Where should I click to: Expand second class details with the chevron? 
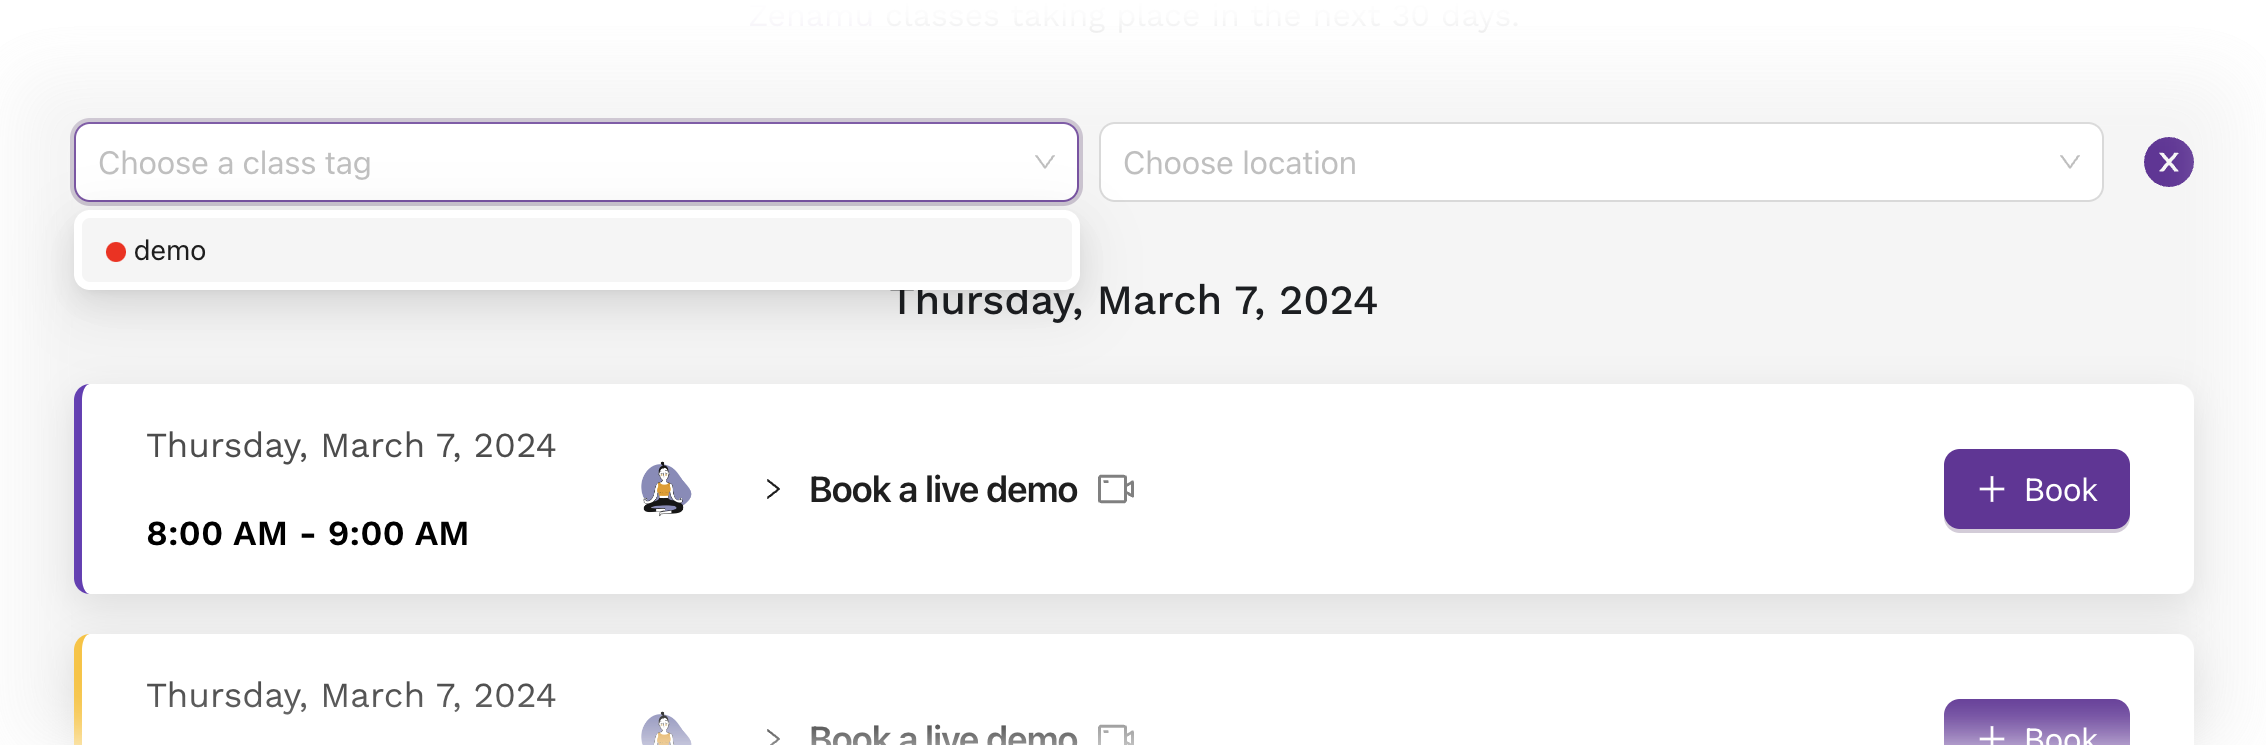(772, 737)
